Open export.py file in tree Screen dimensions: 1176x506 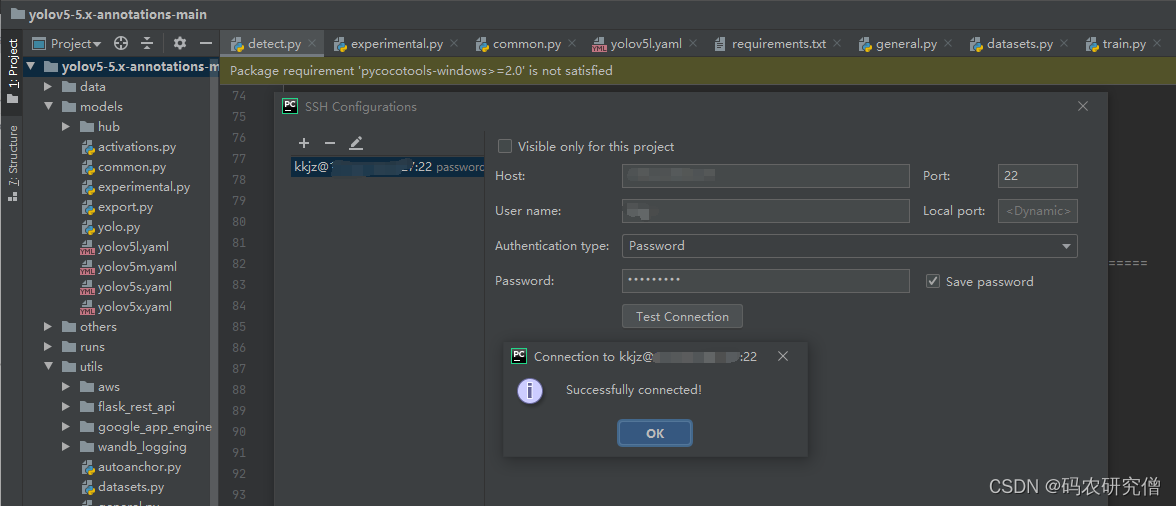(x=117, y=207)
